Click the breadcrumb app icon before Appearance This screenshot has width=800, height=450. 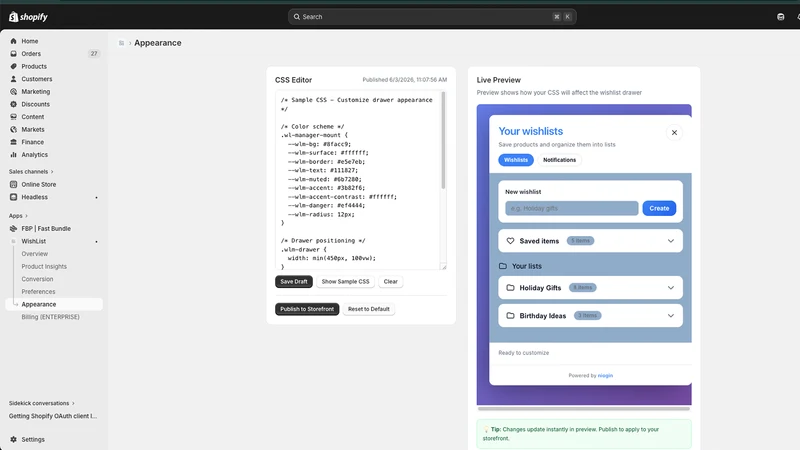(121, 43)
